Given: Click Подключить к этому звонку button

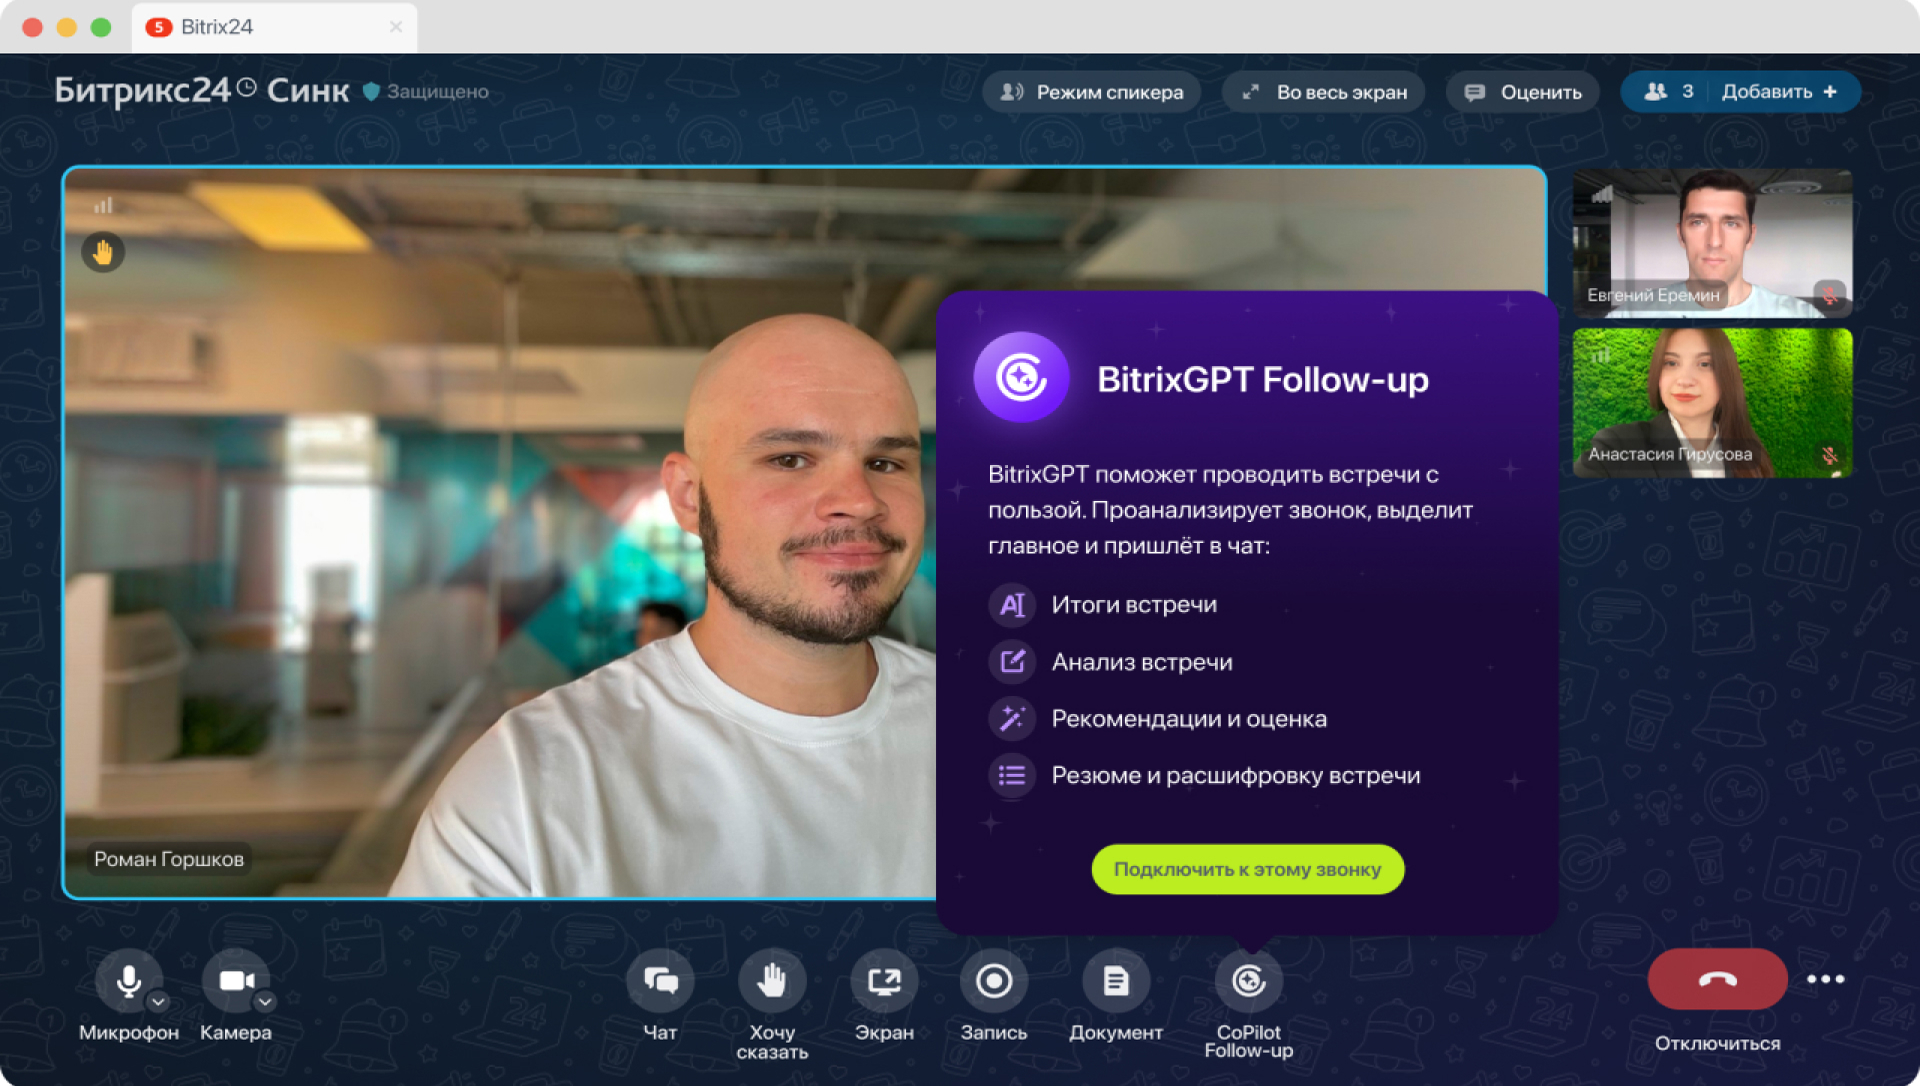Looking at the screenshot, I should coord(1248,869).
